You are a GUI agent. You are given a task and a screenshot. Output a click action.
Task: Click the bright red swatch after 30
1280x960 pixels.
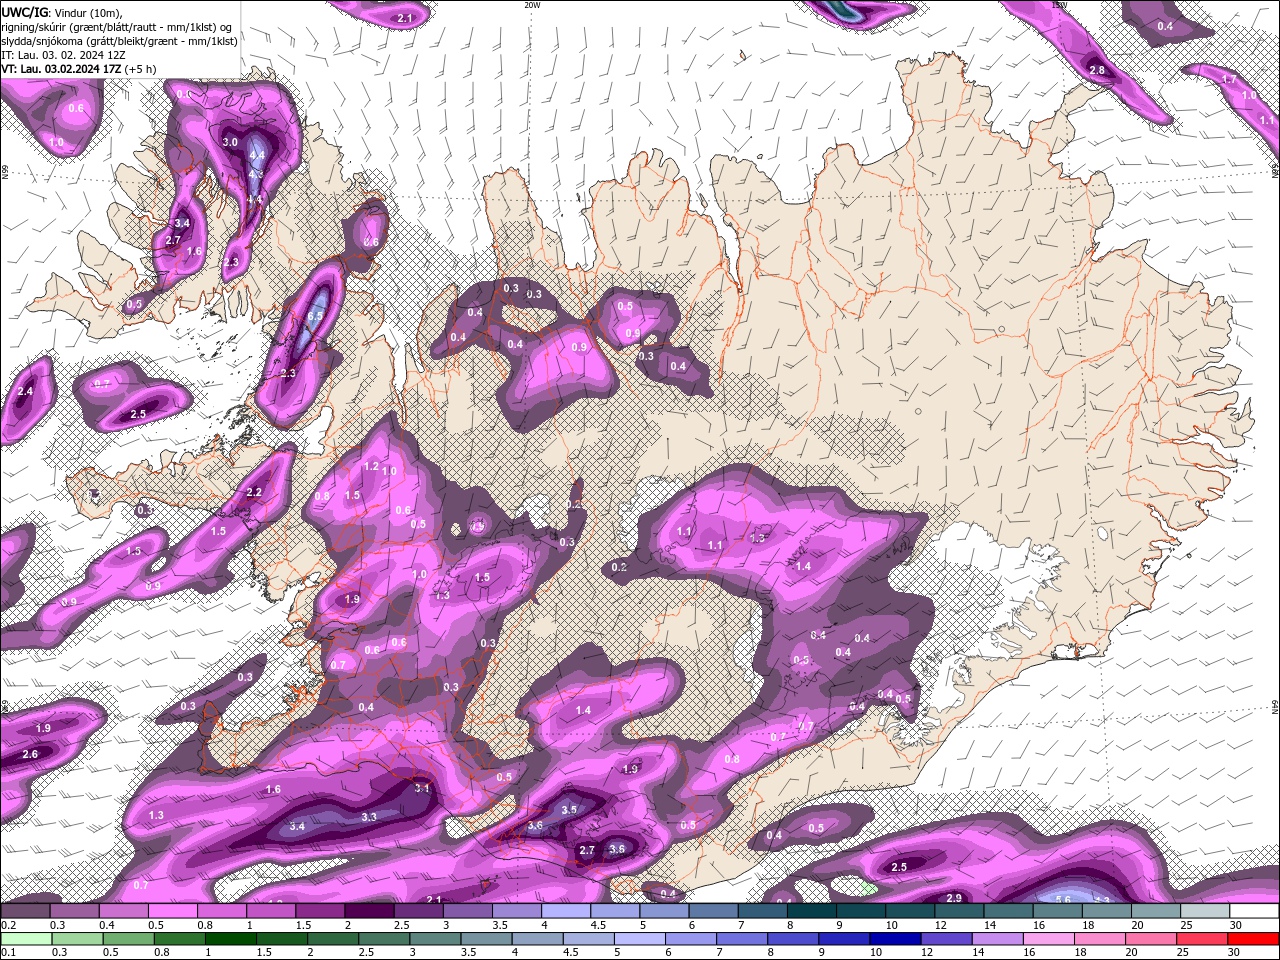tap(1254, 939)
